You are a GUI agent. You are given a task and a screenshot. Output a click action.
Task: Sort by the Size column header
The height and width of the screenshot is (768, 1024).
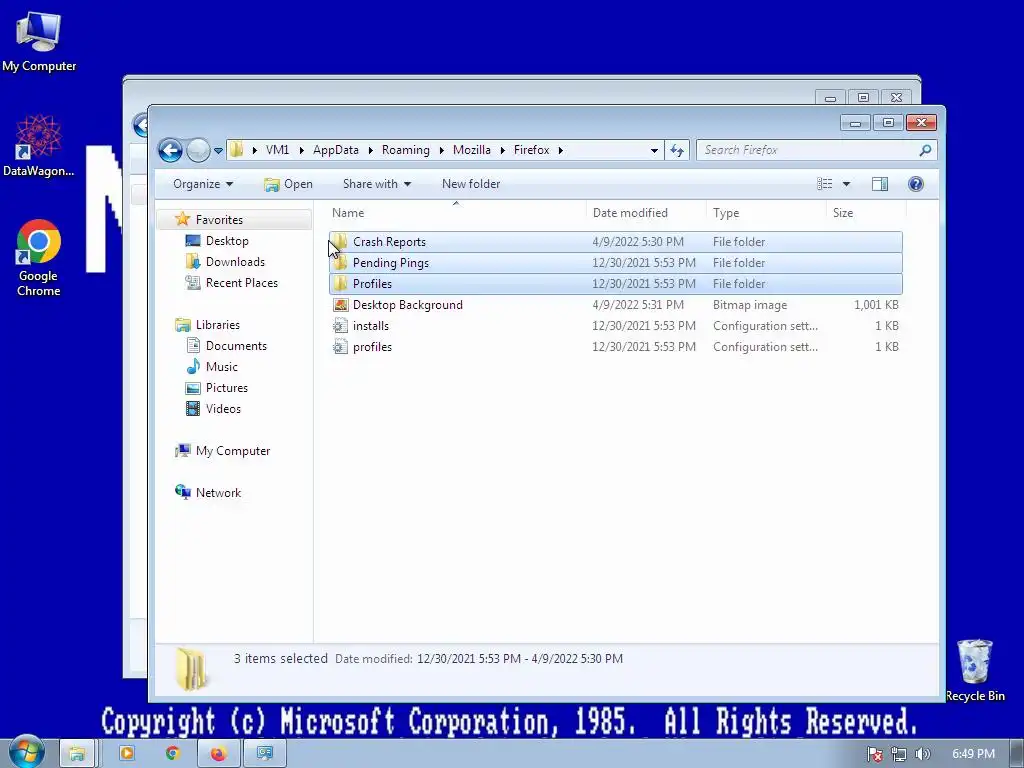[866, 213]
